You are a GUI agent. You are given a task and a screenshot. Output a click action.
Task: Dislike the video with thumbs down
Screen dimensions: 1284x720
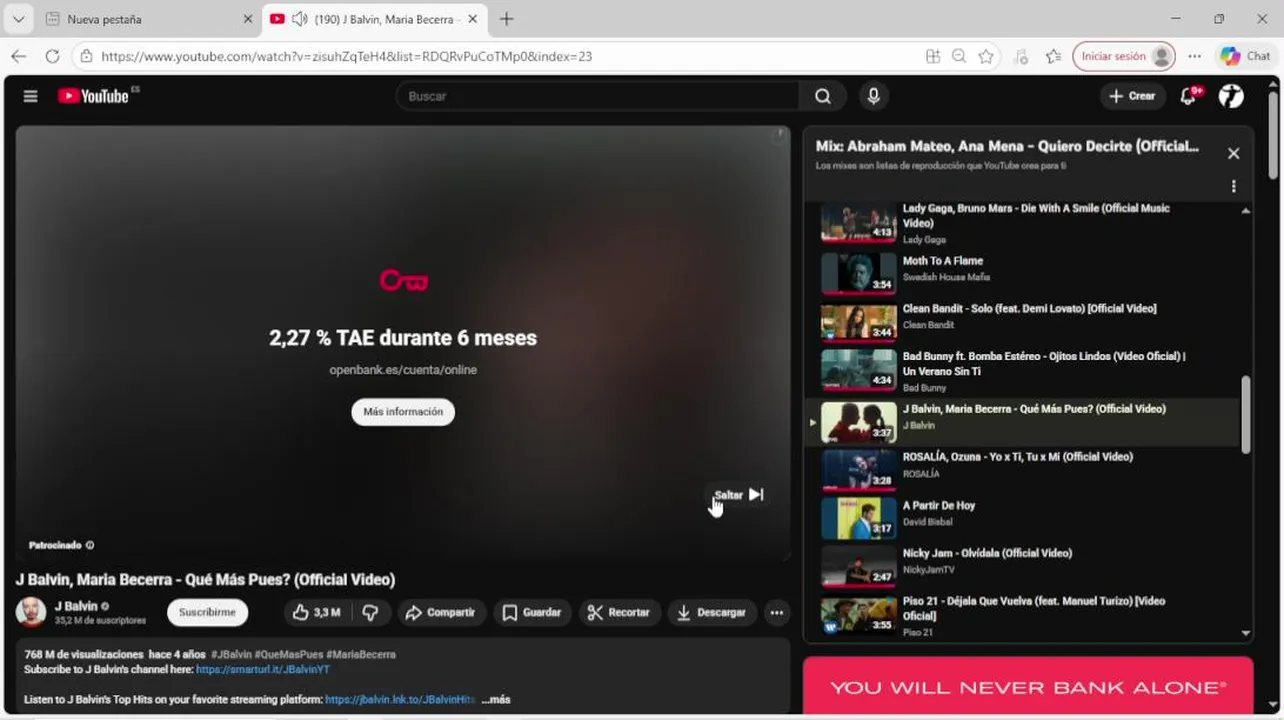click(370, 612)
